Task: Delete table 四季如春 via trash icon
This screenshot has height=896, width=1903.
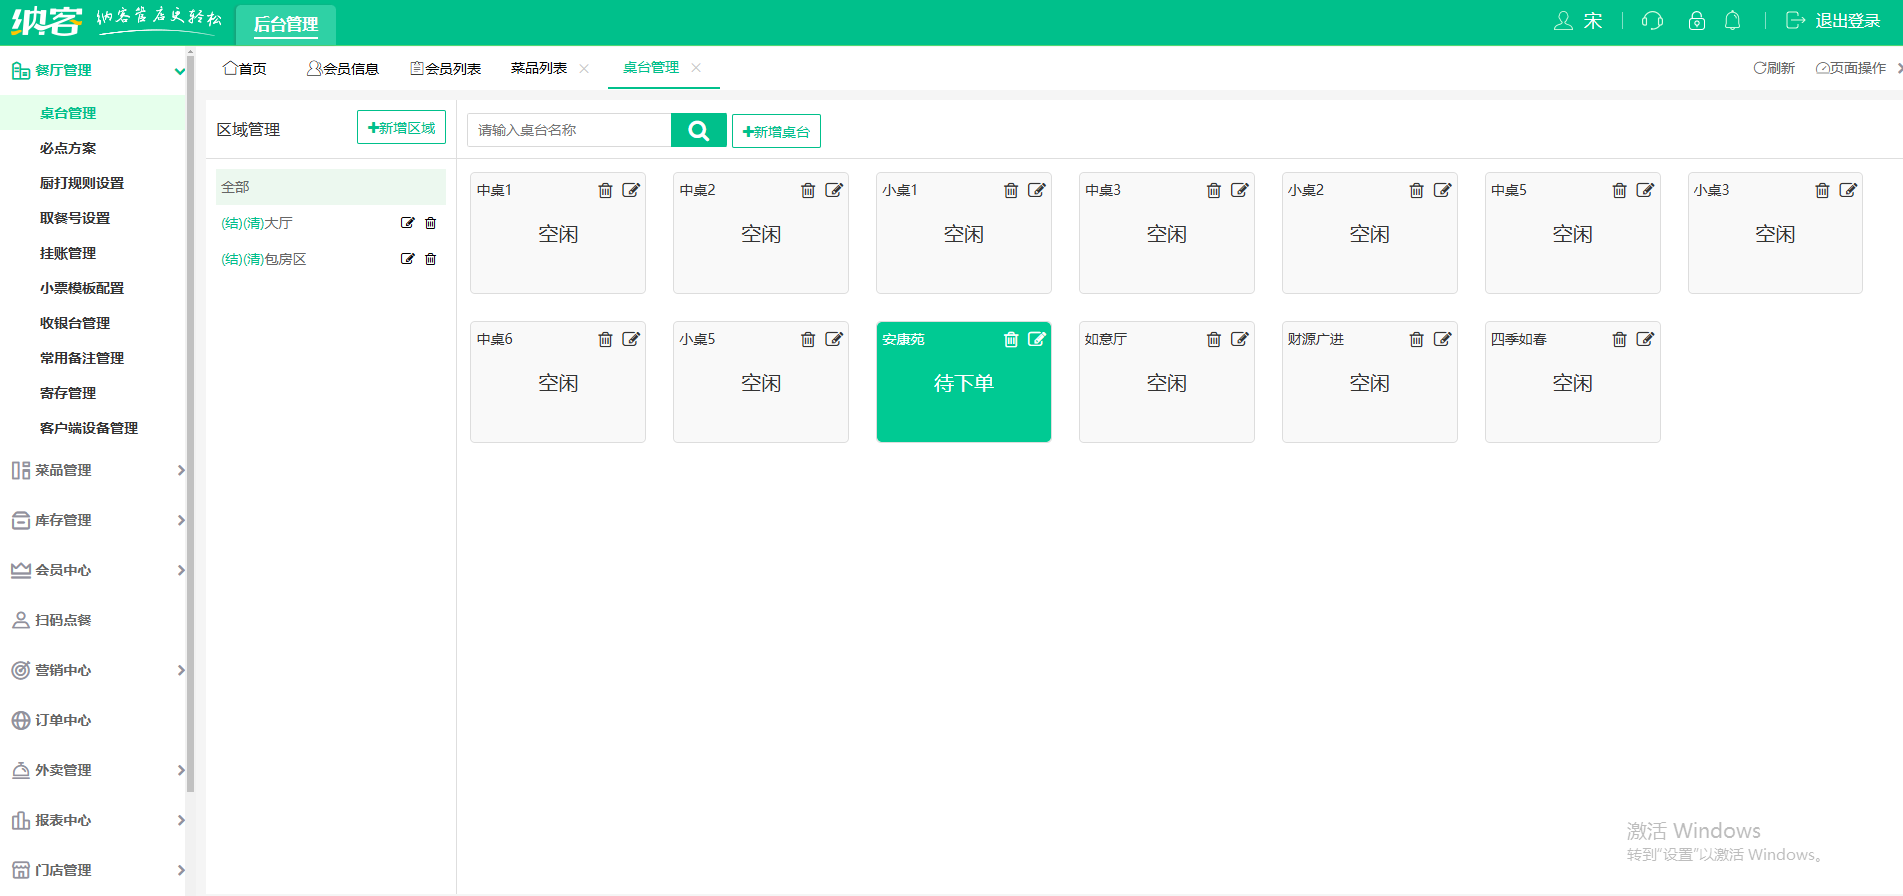Action: tap(1619, 339)
